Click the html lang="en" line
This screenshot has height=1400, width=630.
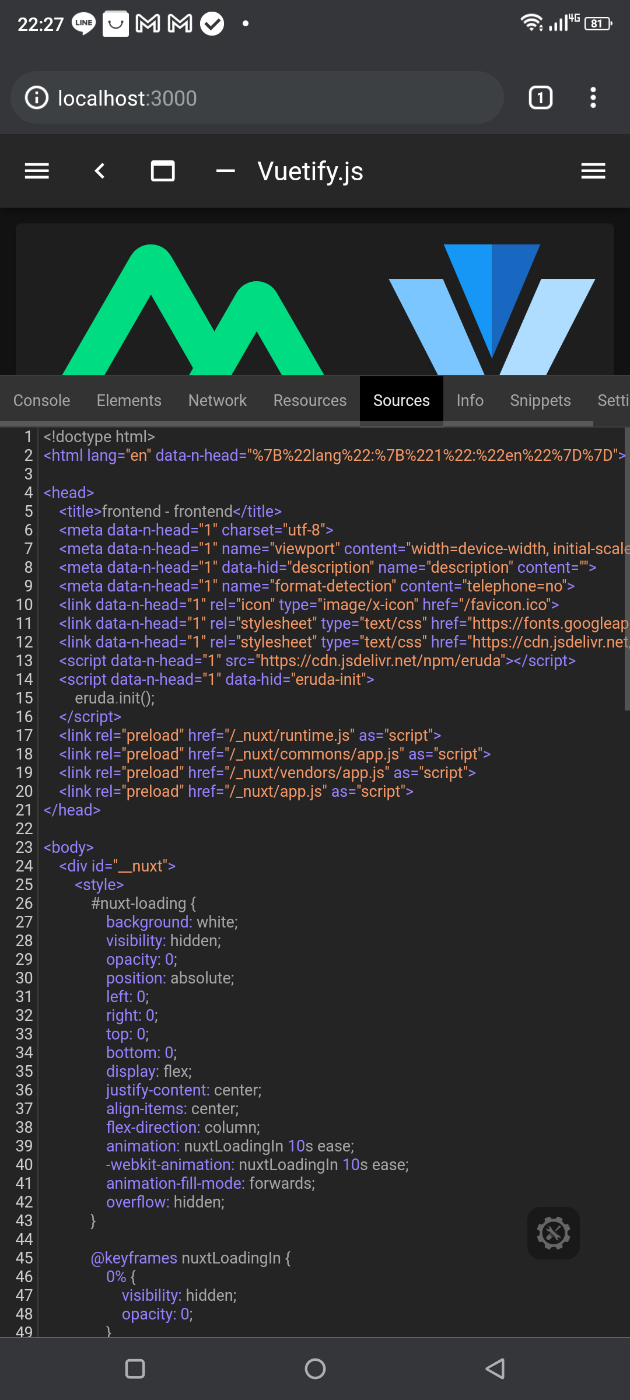(334, 455)
